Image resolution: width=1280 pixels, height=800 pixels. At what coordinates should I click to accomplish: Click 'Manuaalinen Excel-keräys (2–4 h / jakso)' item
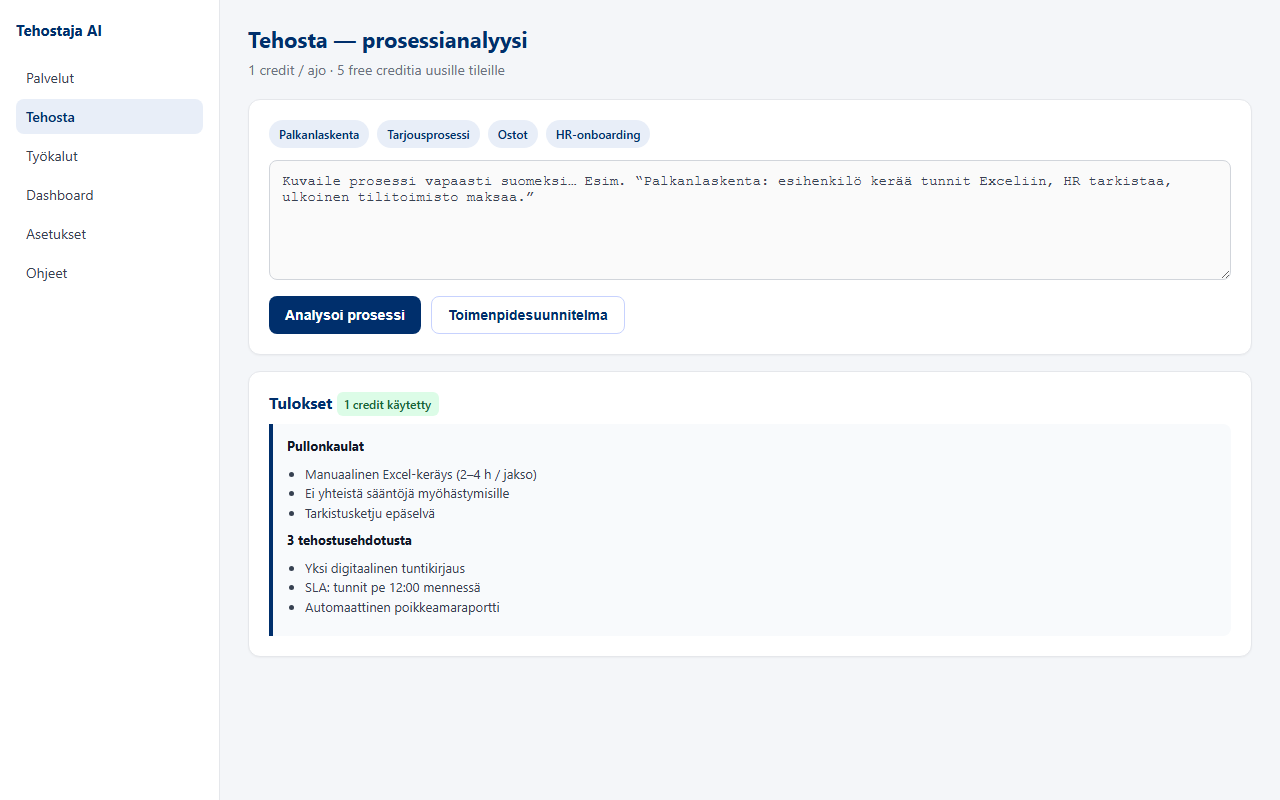[421, 475]
